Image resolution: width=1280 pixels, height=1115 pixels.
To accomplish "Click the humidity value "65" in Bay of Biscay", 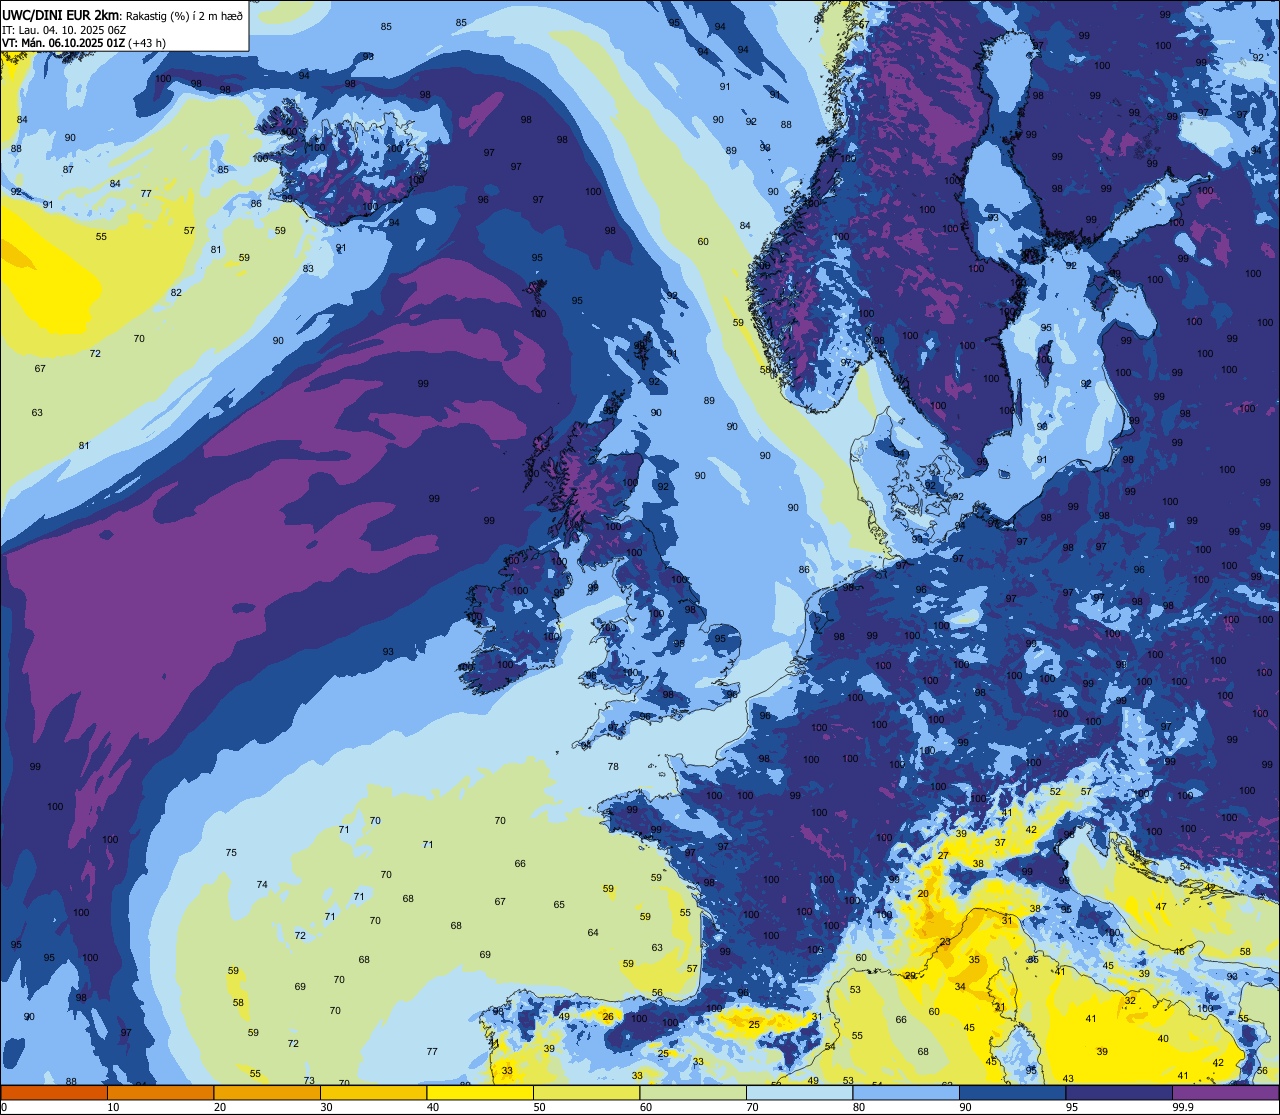I will (x=559, y=904).
